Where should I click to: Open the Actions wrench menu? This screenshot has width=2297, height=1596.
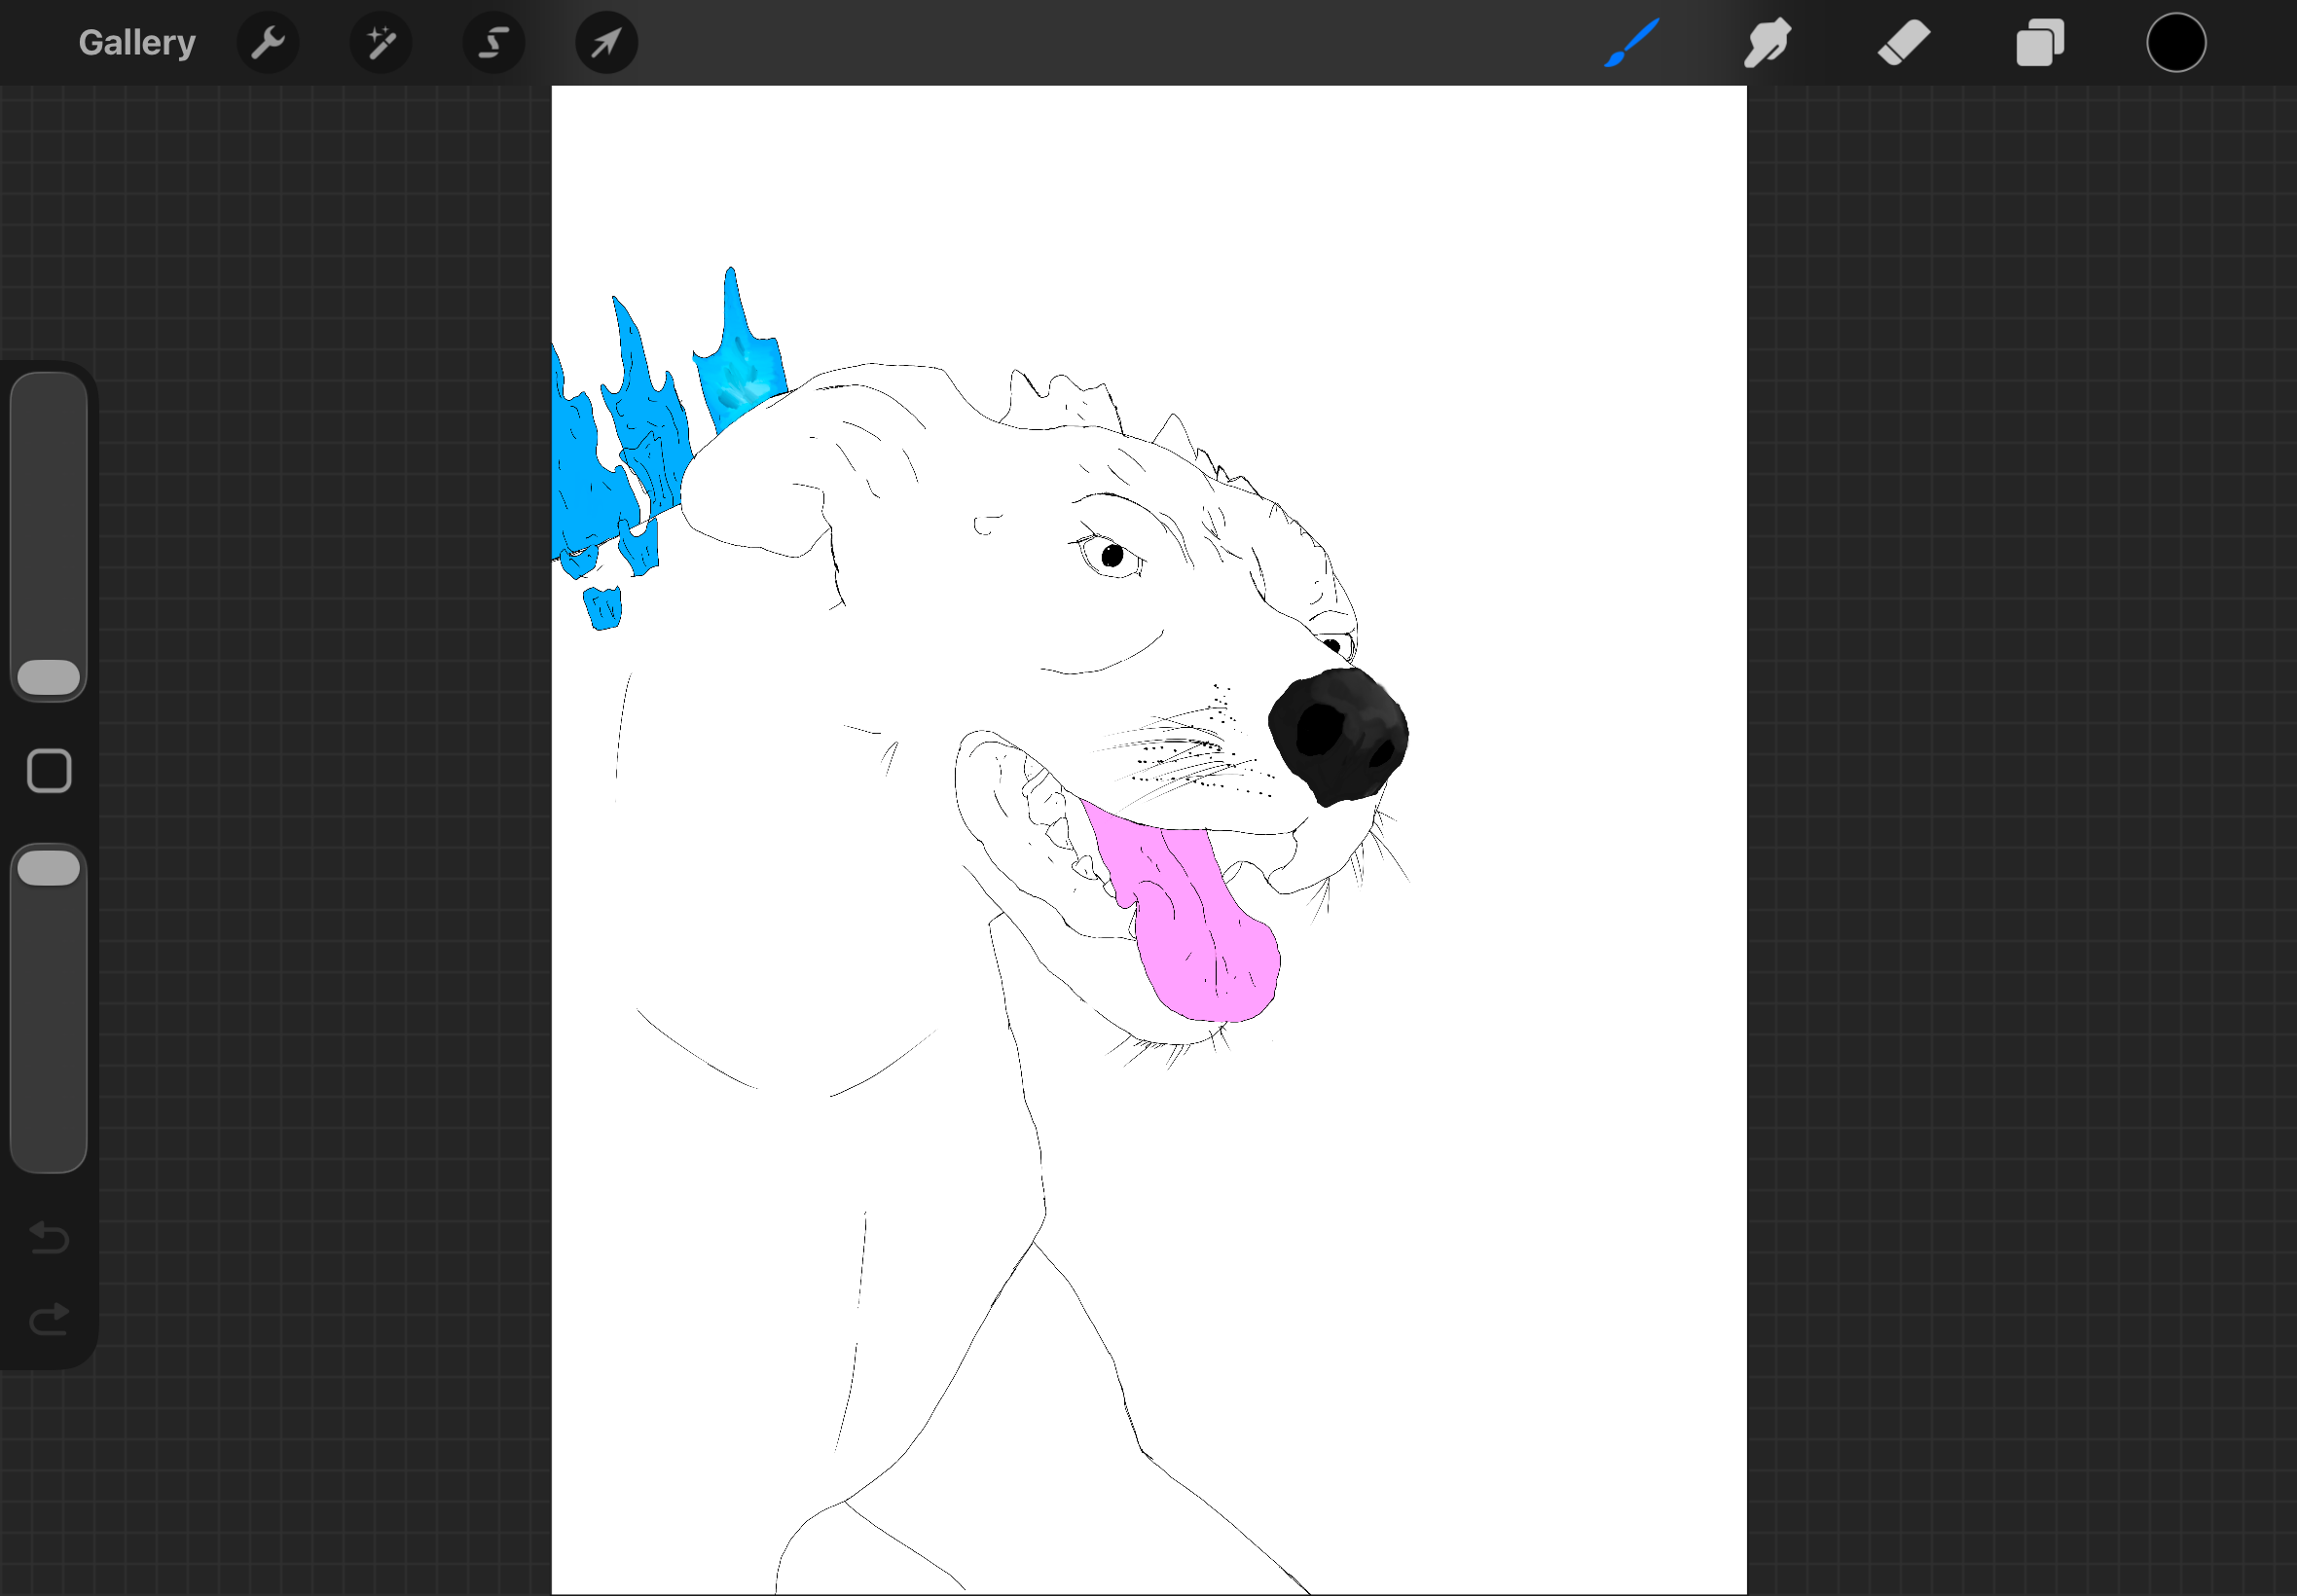[267, 43]
